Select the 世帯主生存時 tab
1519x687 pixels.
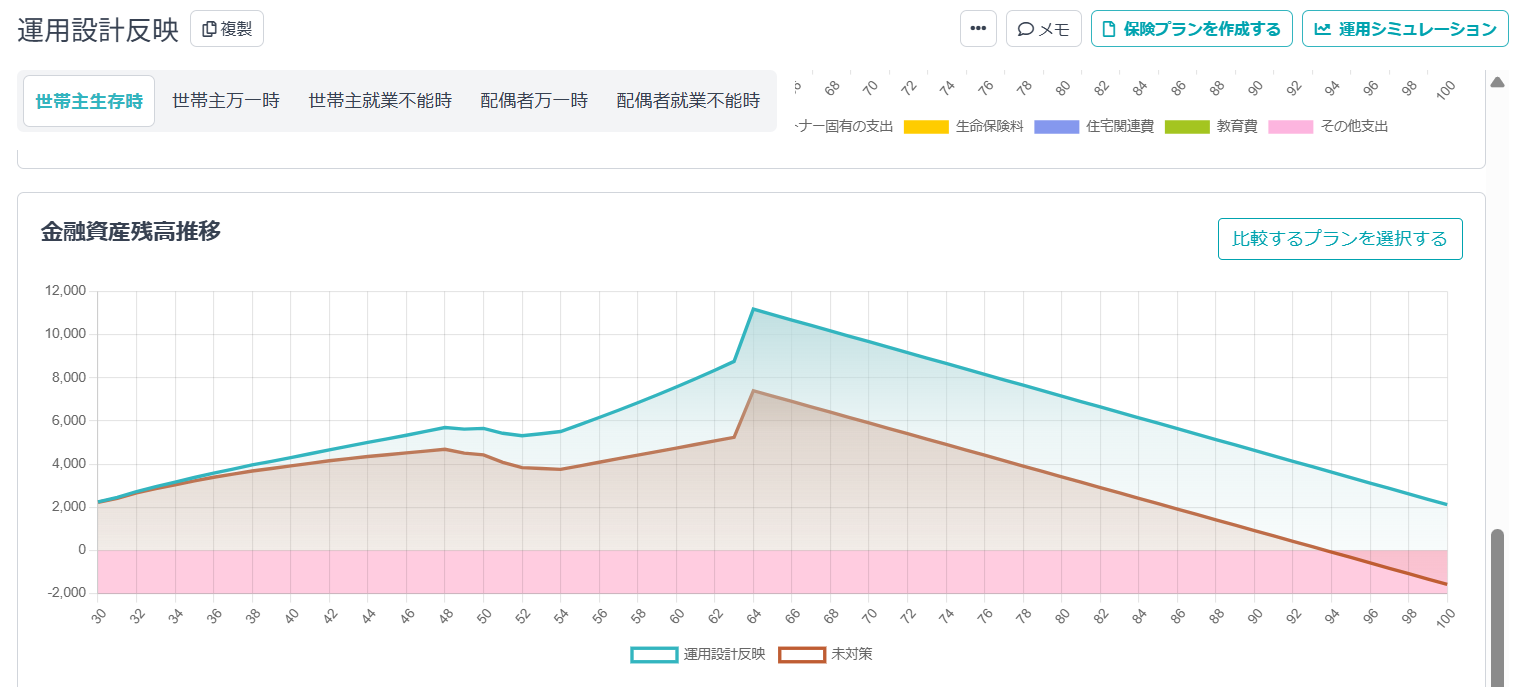89,101
